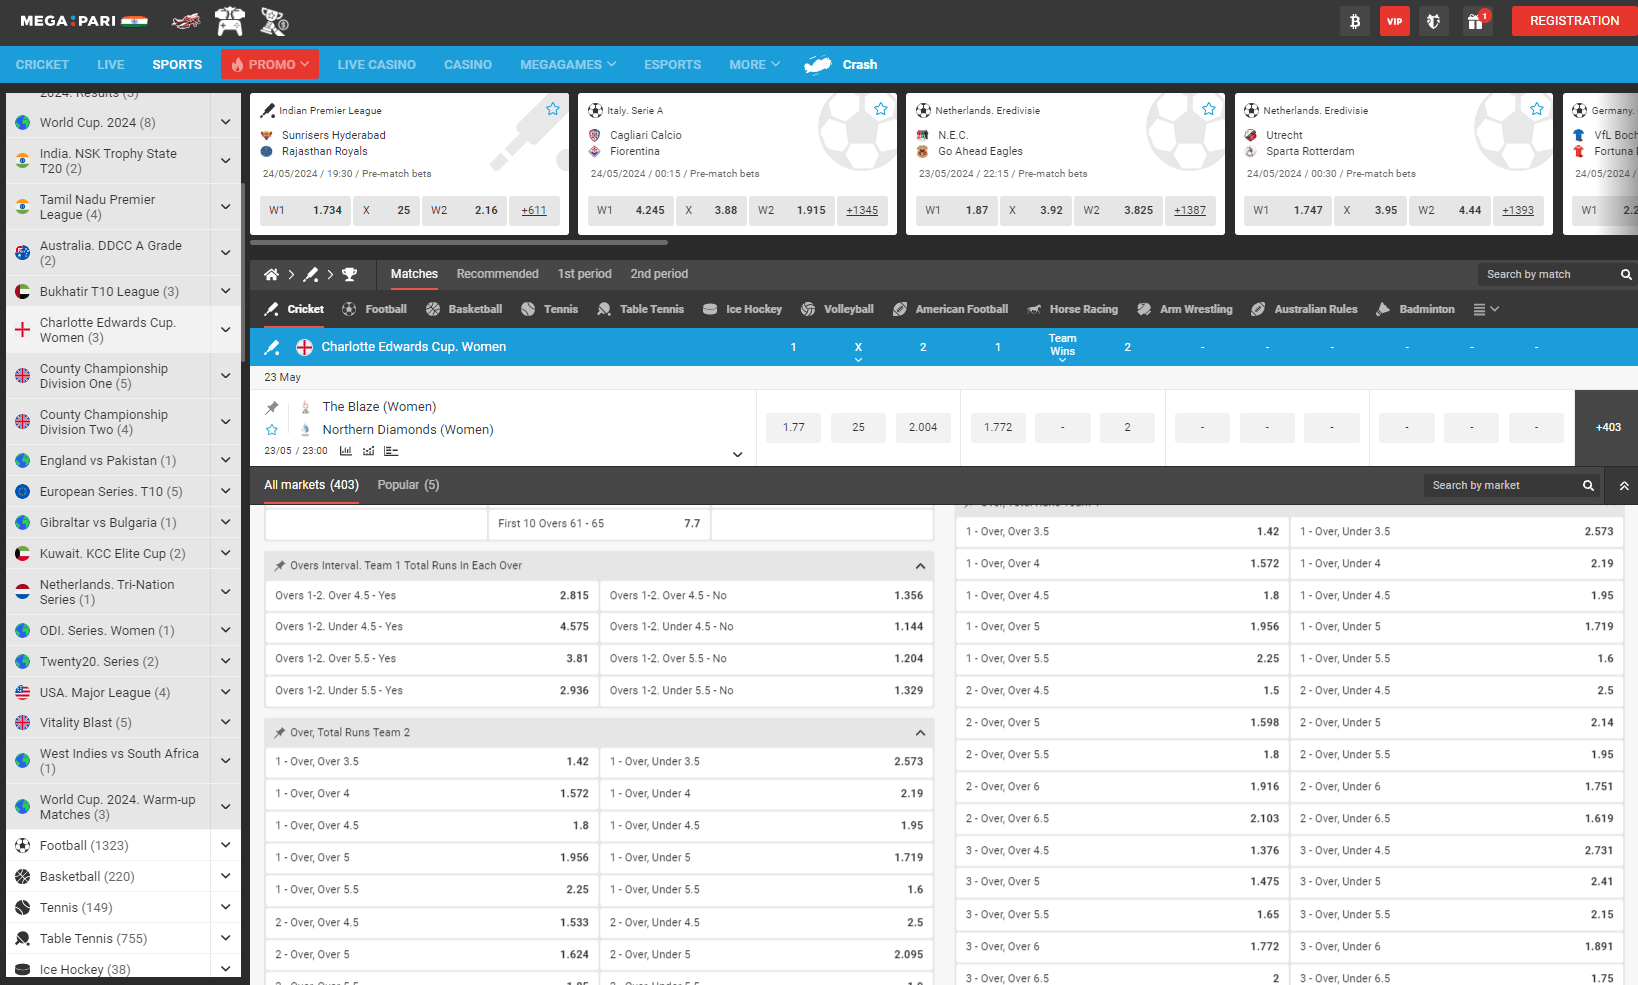Screen dimensions: 1638x985
Task: Select Overs 1-2. Over 4.5 - Yes odds
Action: [x=432, y=596]
